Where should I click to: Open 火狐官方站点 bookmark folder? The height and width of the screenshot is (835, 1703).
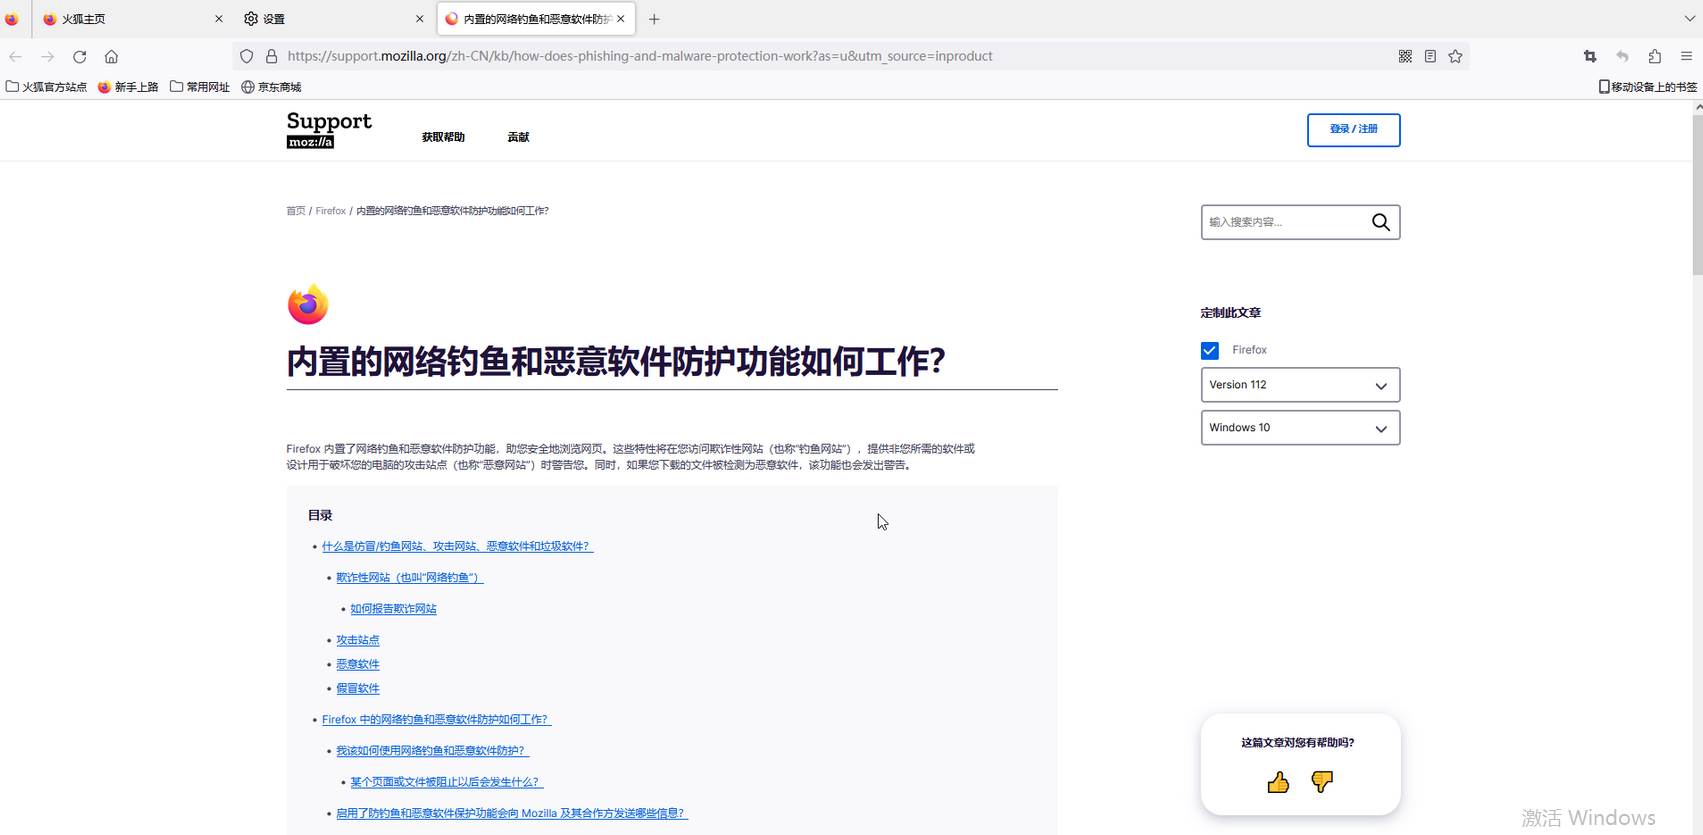pos(46,87)
